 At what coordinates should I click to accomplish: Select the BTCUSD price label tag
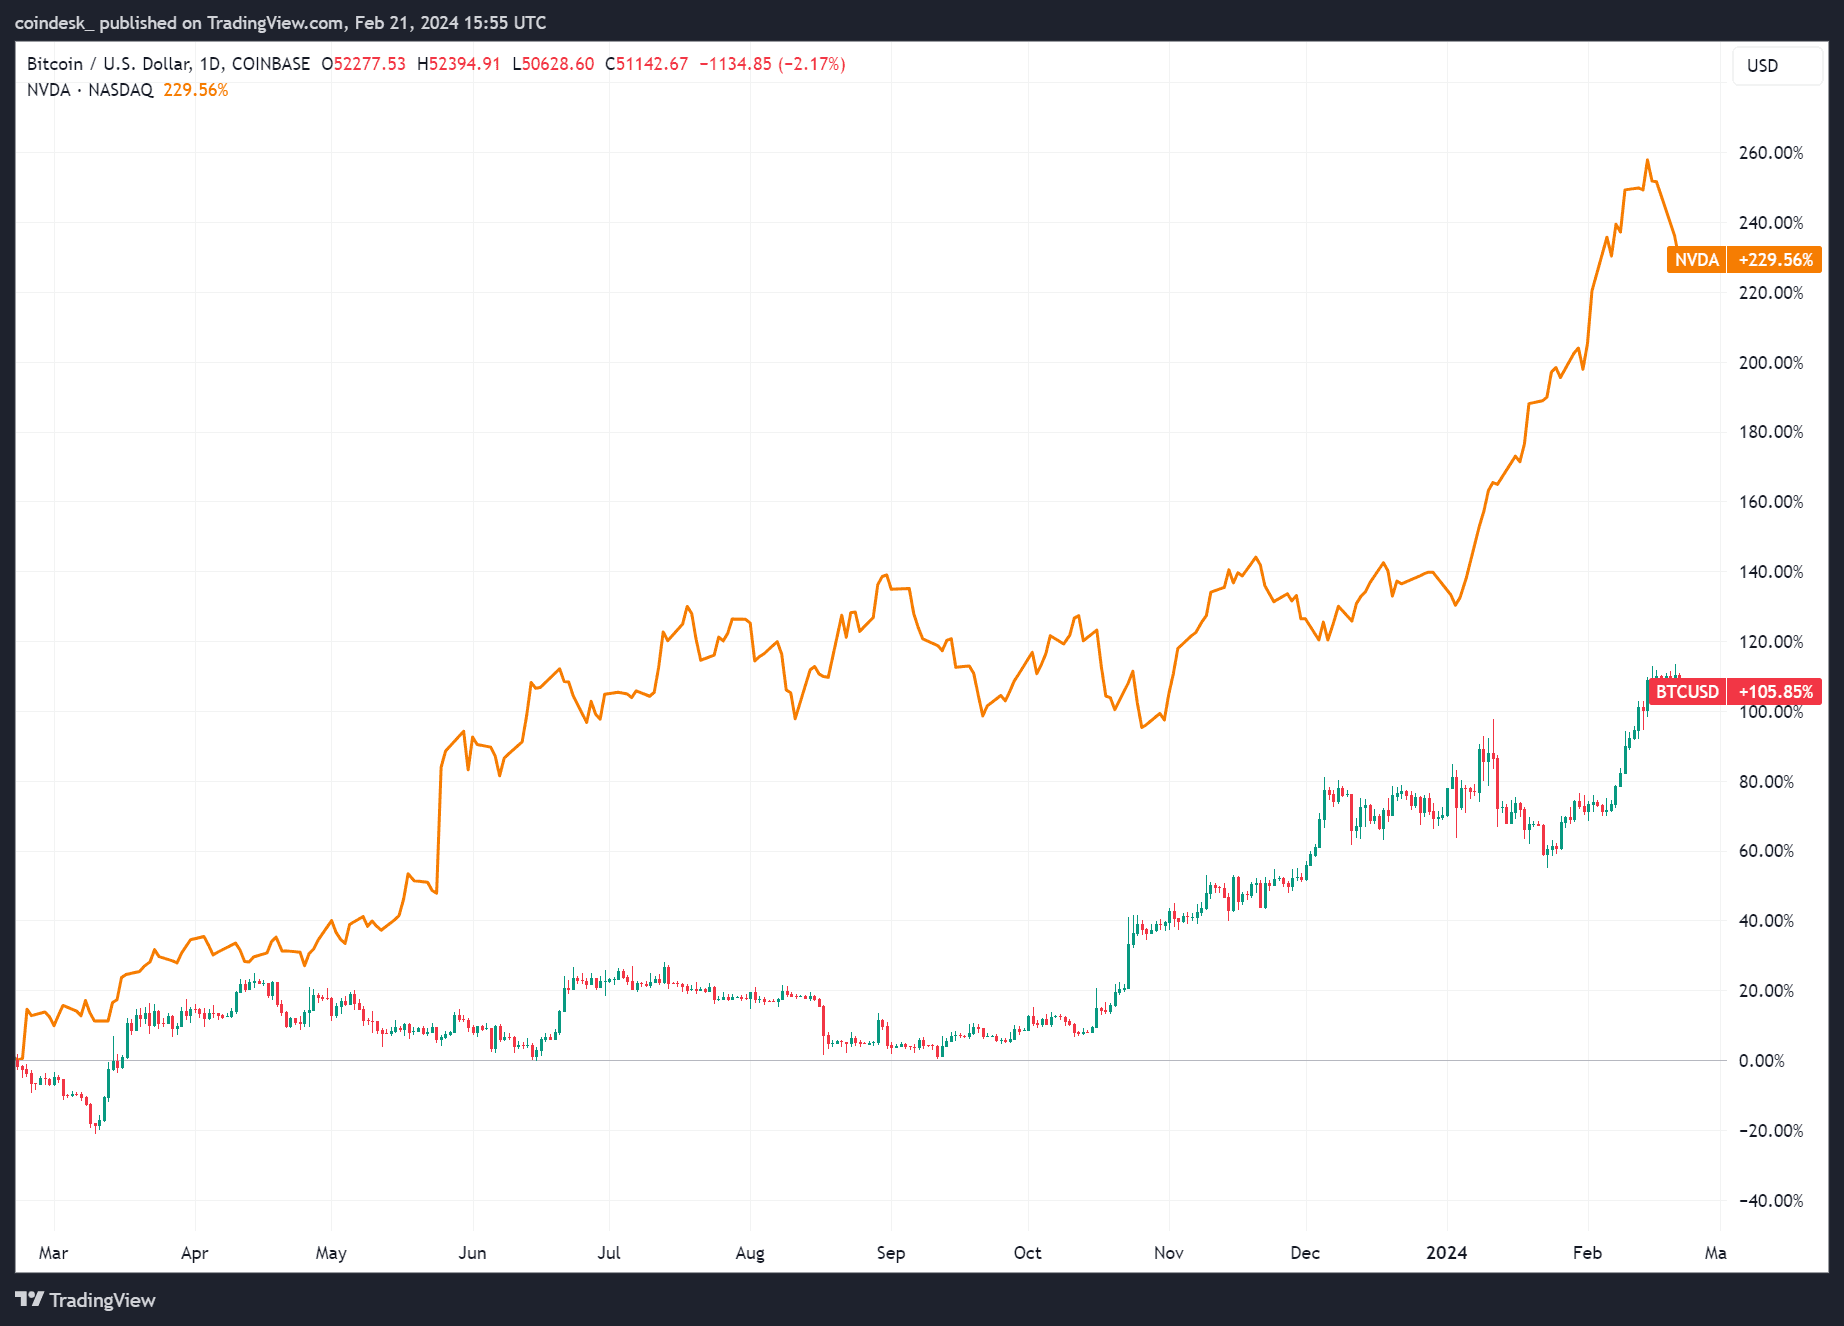(1686, 692)
